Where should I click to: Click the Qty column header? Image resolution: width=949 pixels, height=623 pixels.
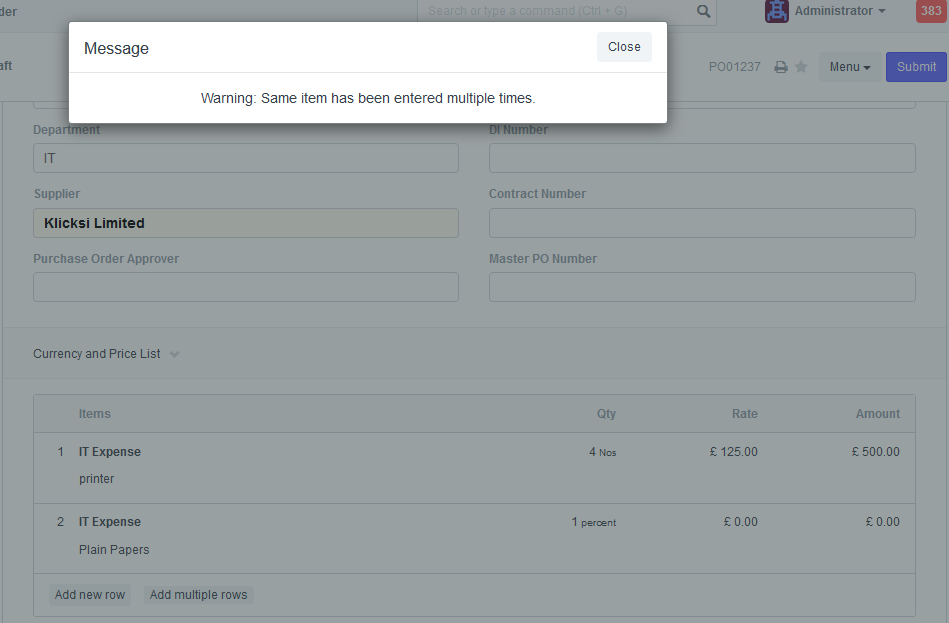coord(606,414)
